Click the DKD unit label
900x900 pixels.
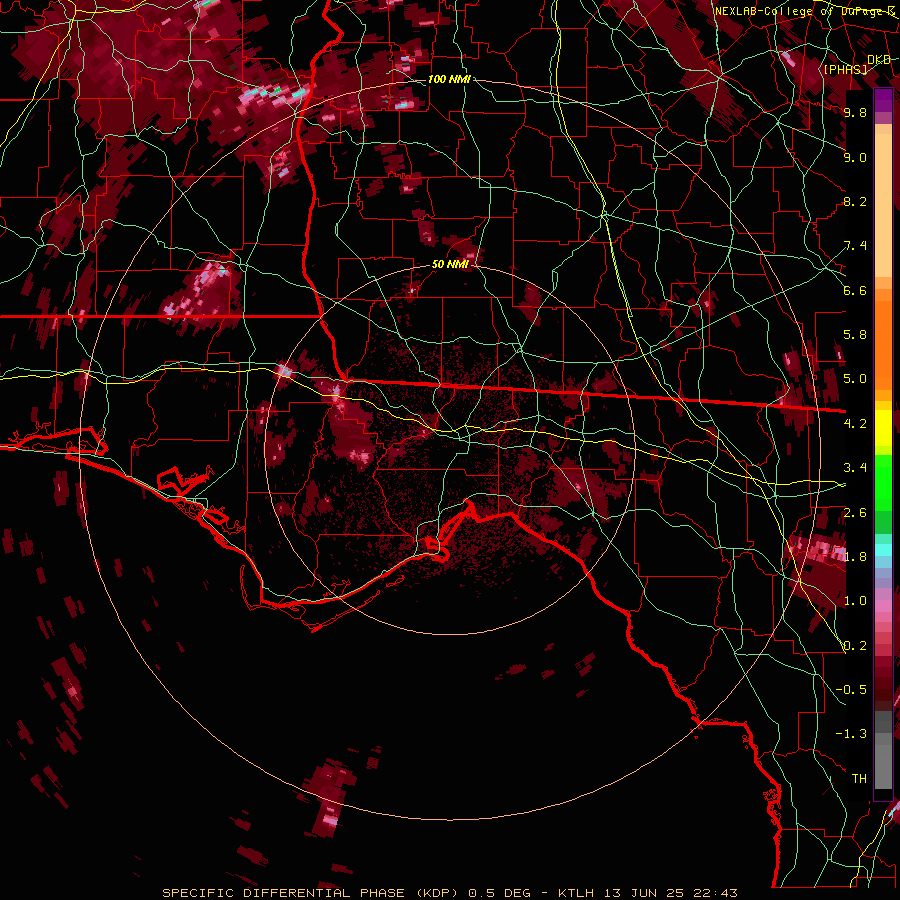pyautogui.click(x=879, y=60)
